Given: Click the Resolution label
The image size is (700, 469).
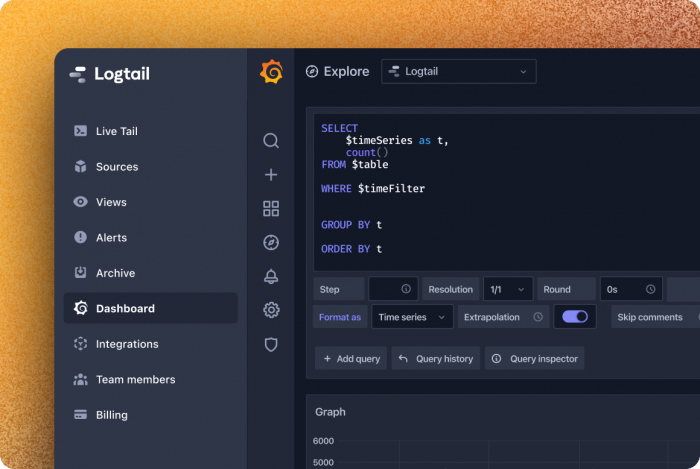Looking at the screenshot, I should pyautogui.click(x=450, y=289).
